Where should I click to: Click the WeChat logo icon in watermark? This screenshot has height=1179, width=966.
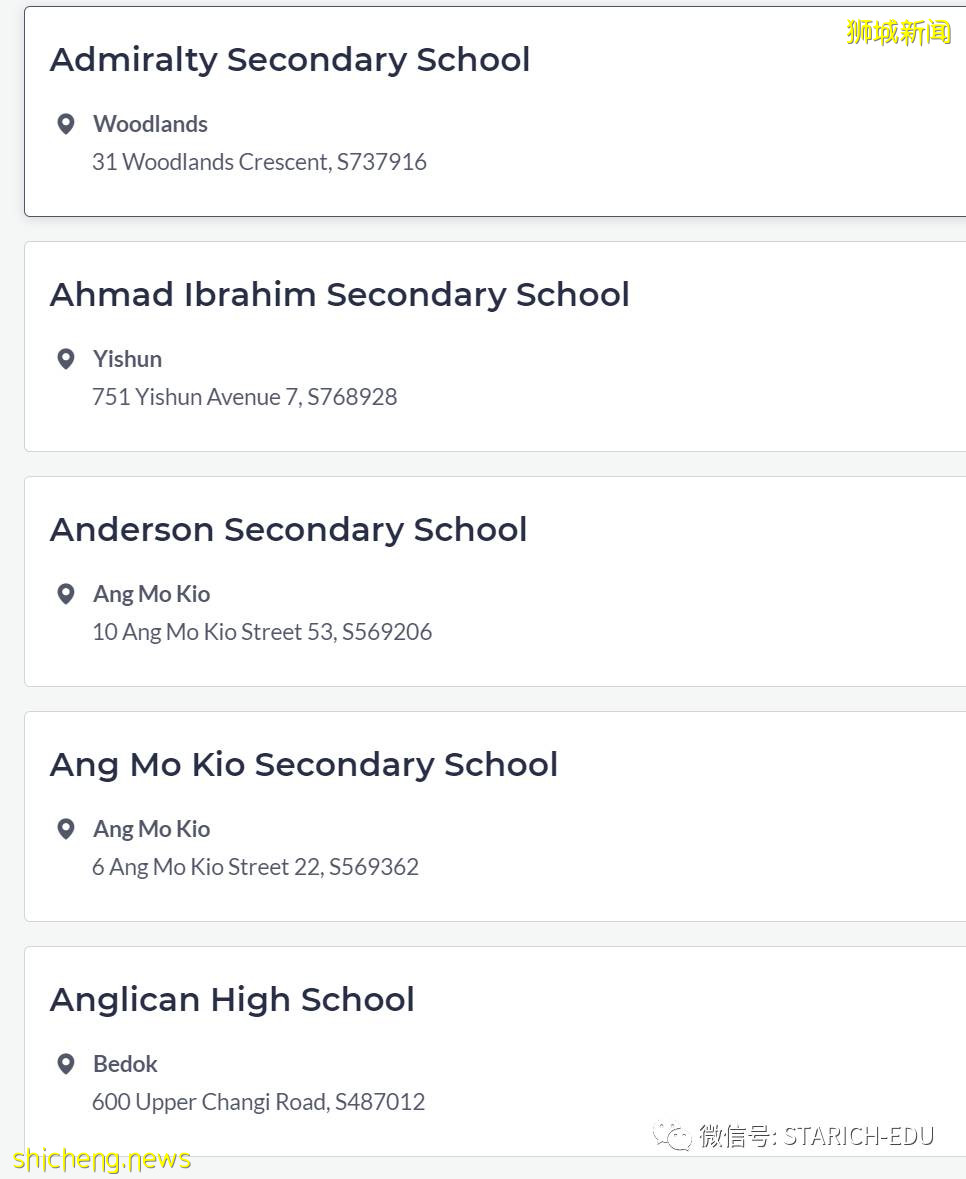(671, 1136)
